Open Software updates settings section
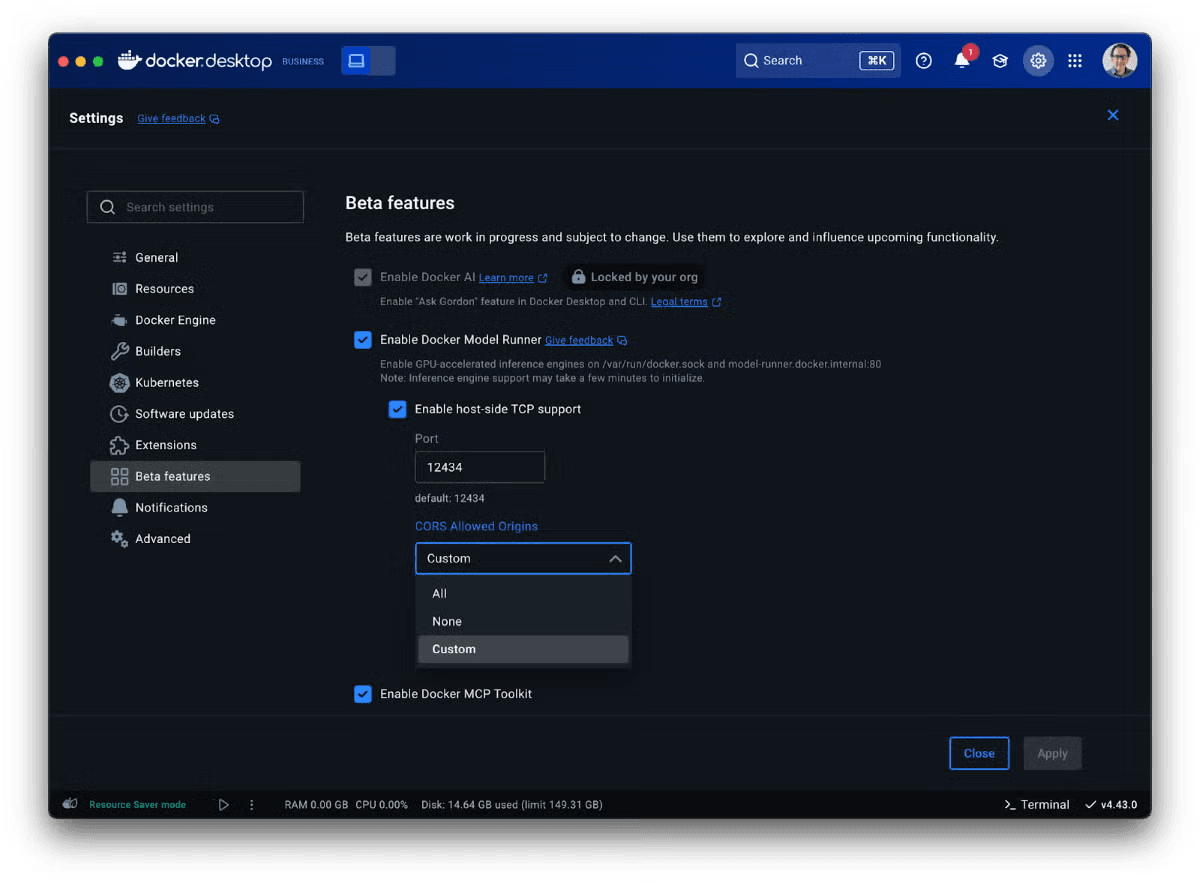 click(195, 414)
